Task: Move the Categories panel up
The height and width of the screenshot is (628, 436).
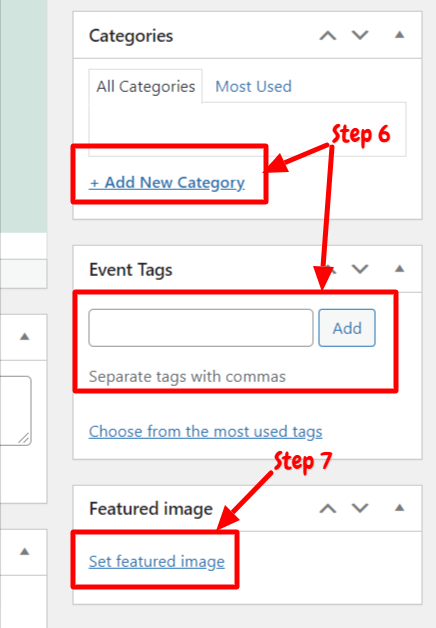Action: pyautogui.click(x=328, y=36)
